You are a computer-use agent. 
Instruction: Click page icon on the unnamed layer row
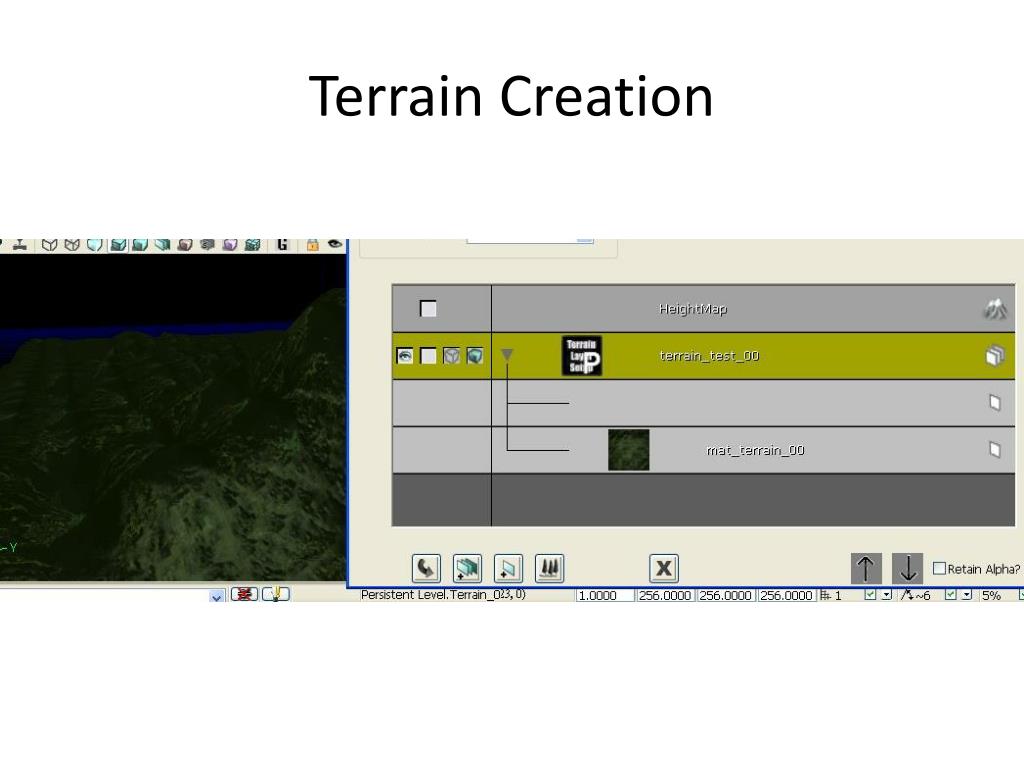[995, 403]
